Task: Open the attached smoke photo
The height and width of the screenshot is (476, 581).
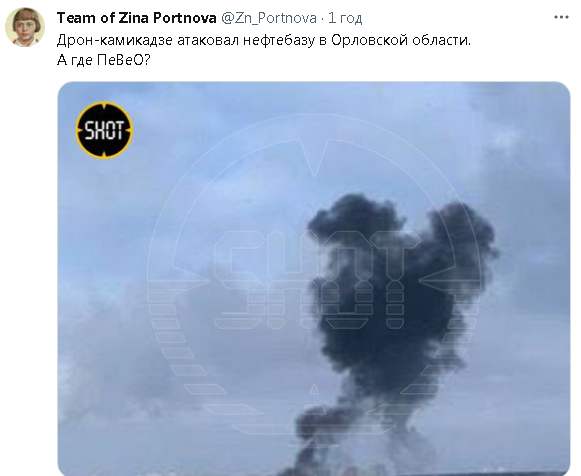Action: coord(314,279)
